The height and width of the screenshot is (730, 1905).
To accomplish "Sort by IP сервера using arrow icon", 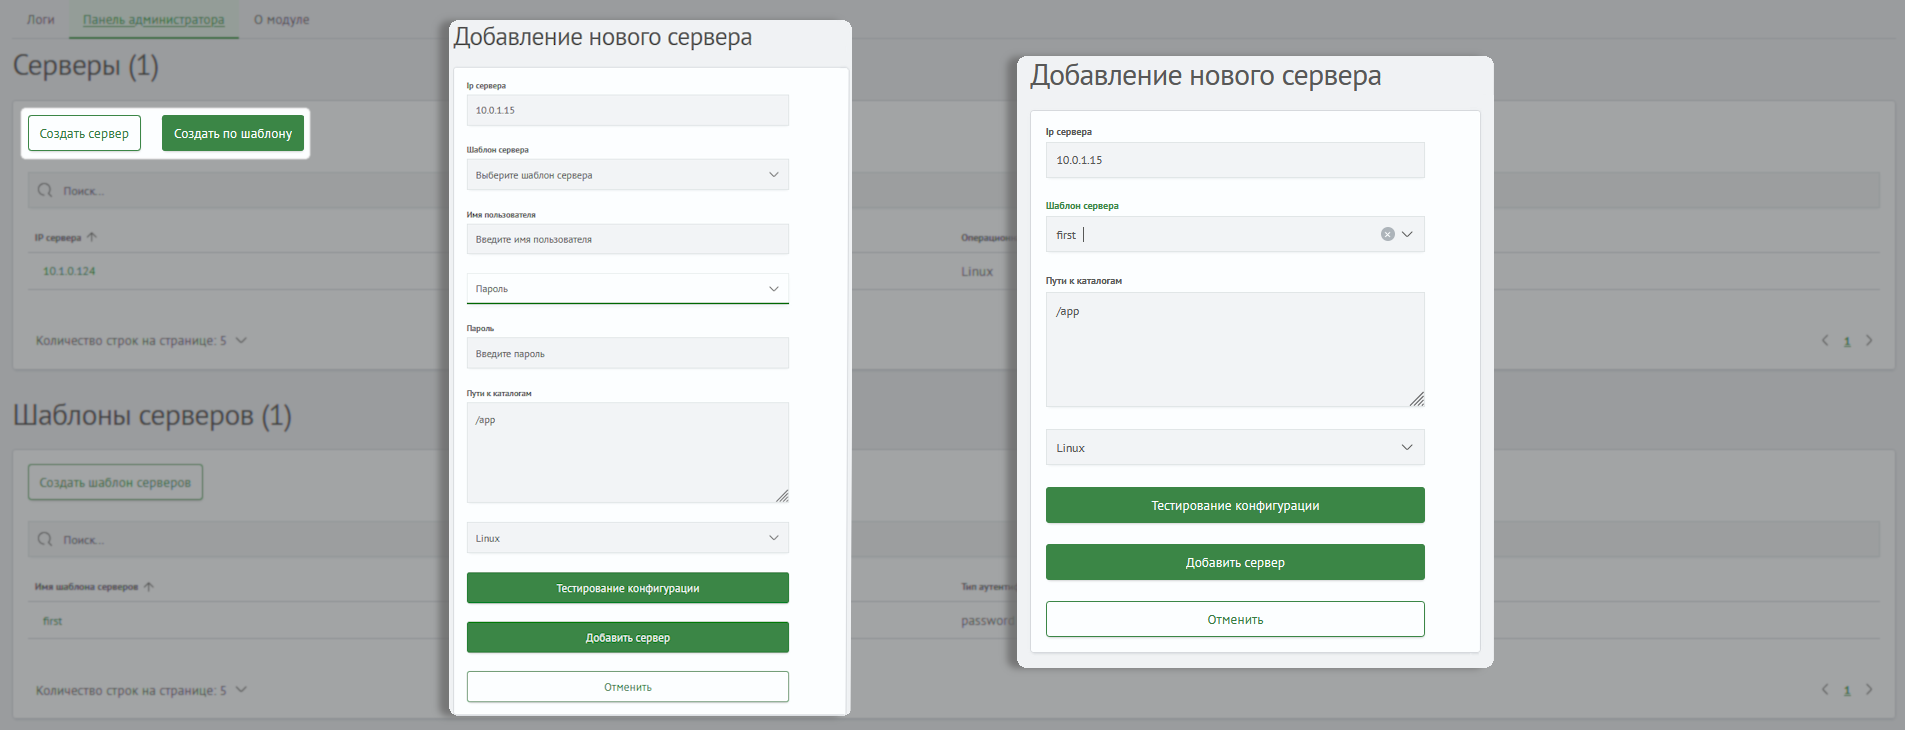I will 92,238.
